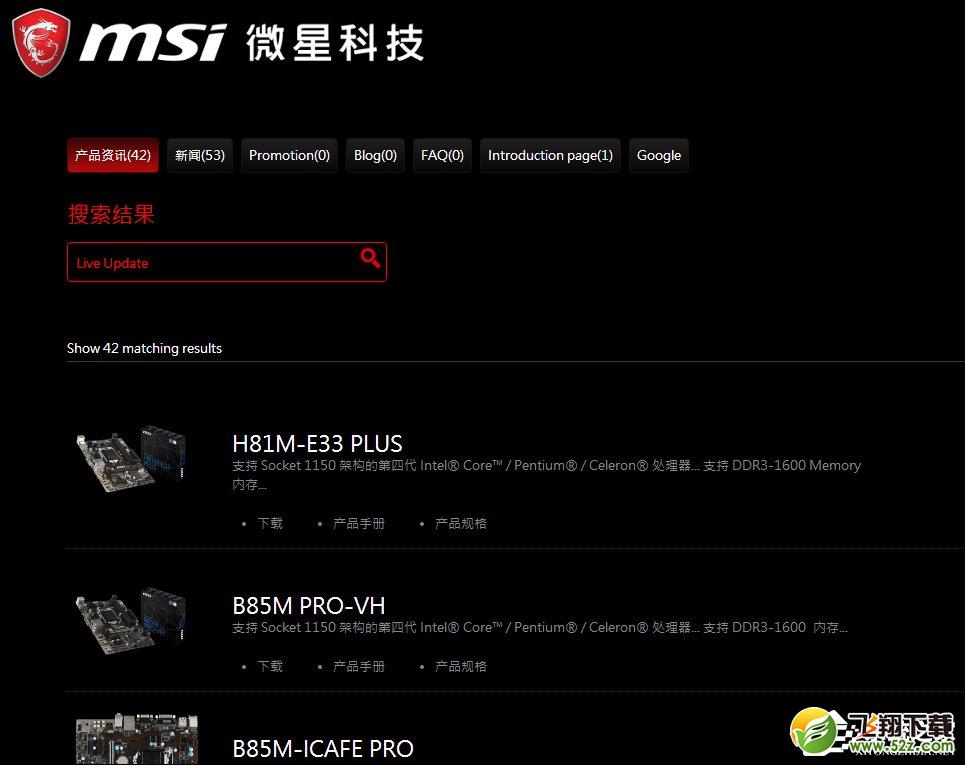Click the 微星科技 brand text
The width and height of the screenshot is (965, 765).
tap(335, 43)
